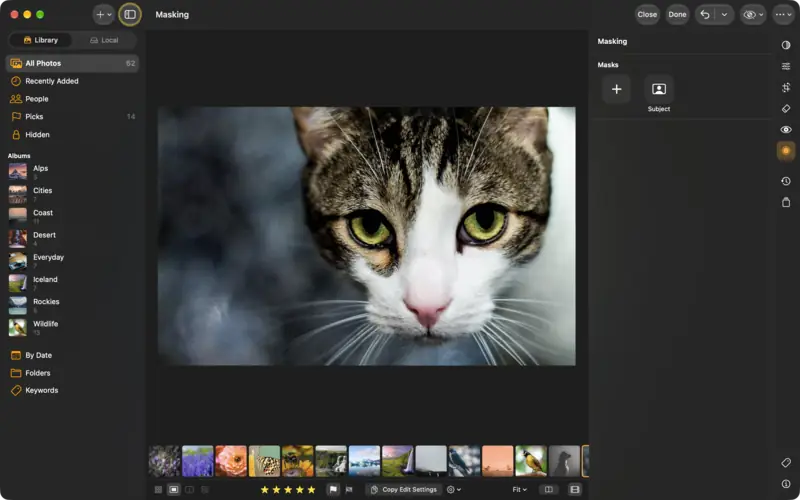
Task: Open the edit History clock icon
Action: pos(786,181)
